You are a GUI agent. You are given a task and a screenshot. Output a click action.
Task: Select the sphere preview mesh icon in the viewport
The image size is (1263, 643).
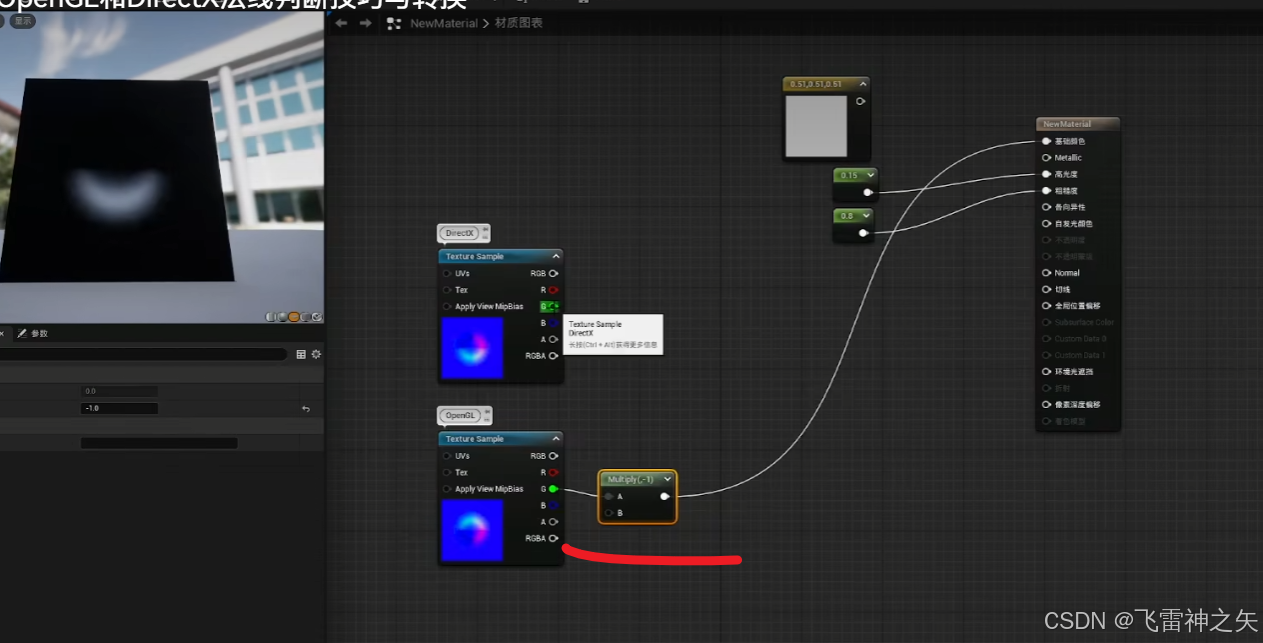coord(283,316)
